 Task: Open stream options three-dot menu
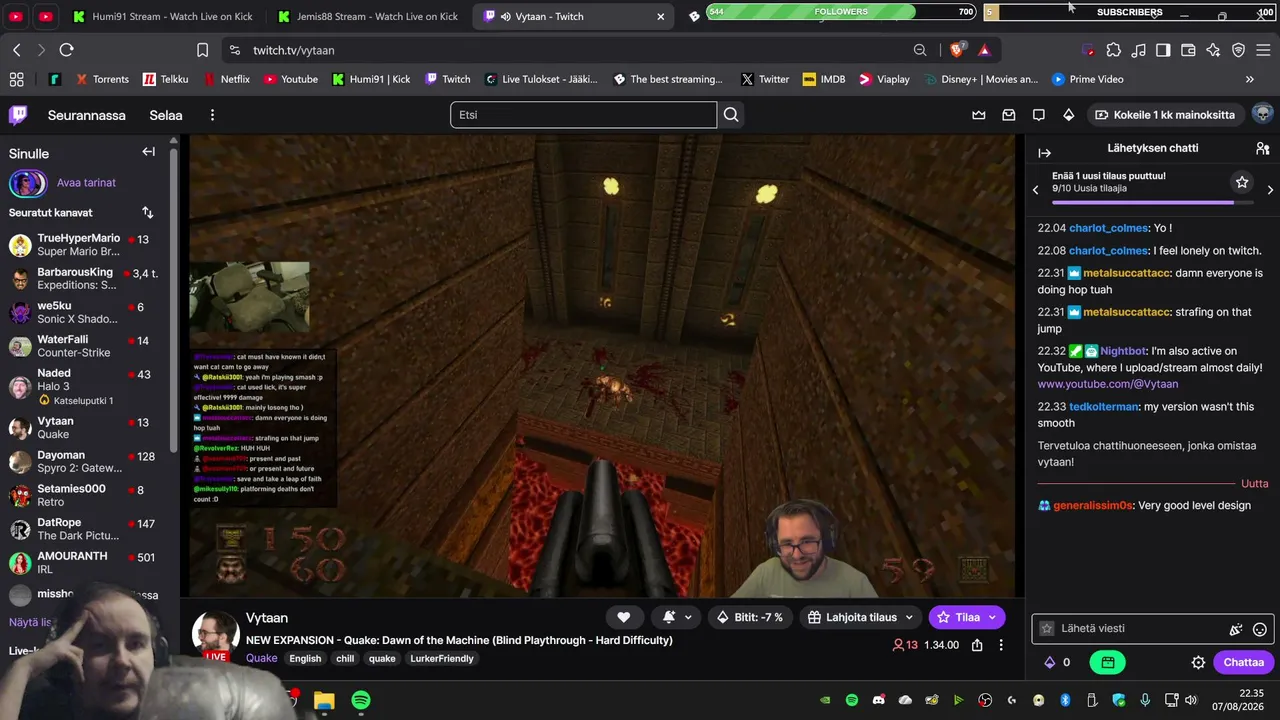pos(1001,645)
